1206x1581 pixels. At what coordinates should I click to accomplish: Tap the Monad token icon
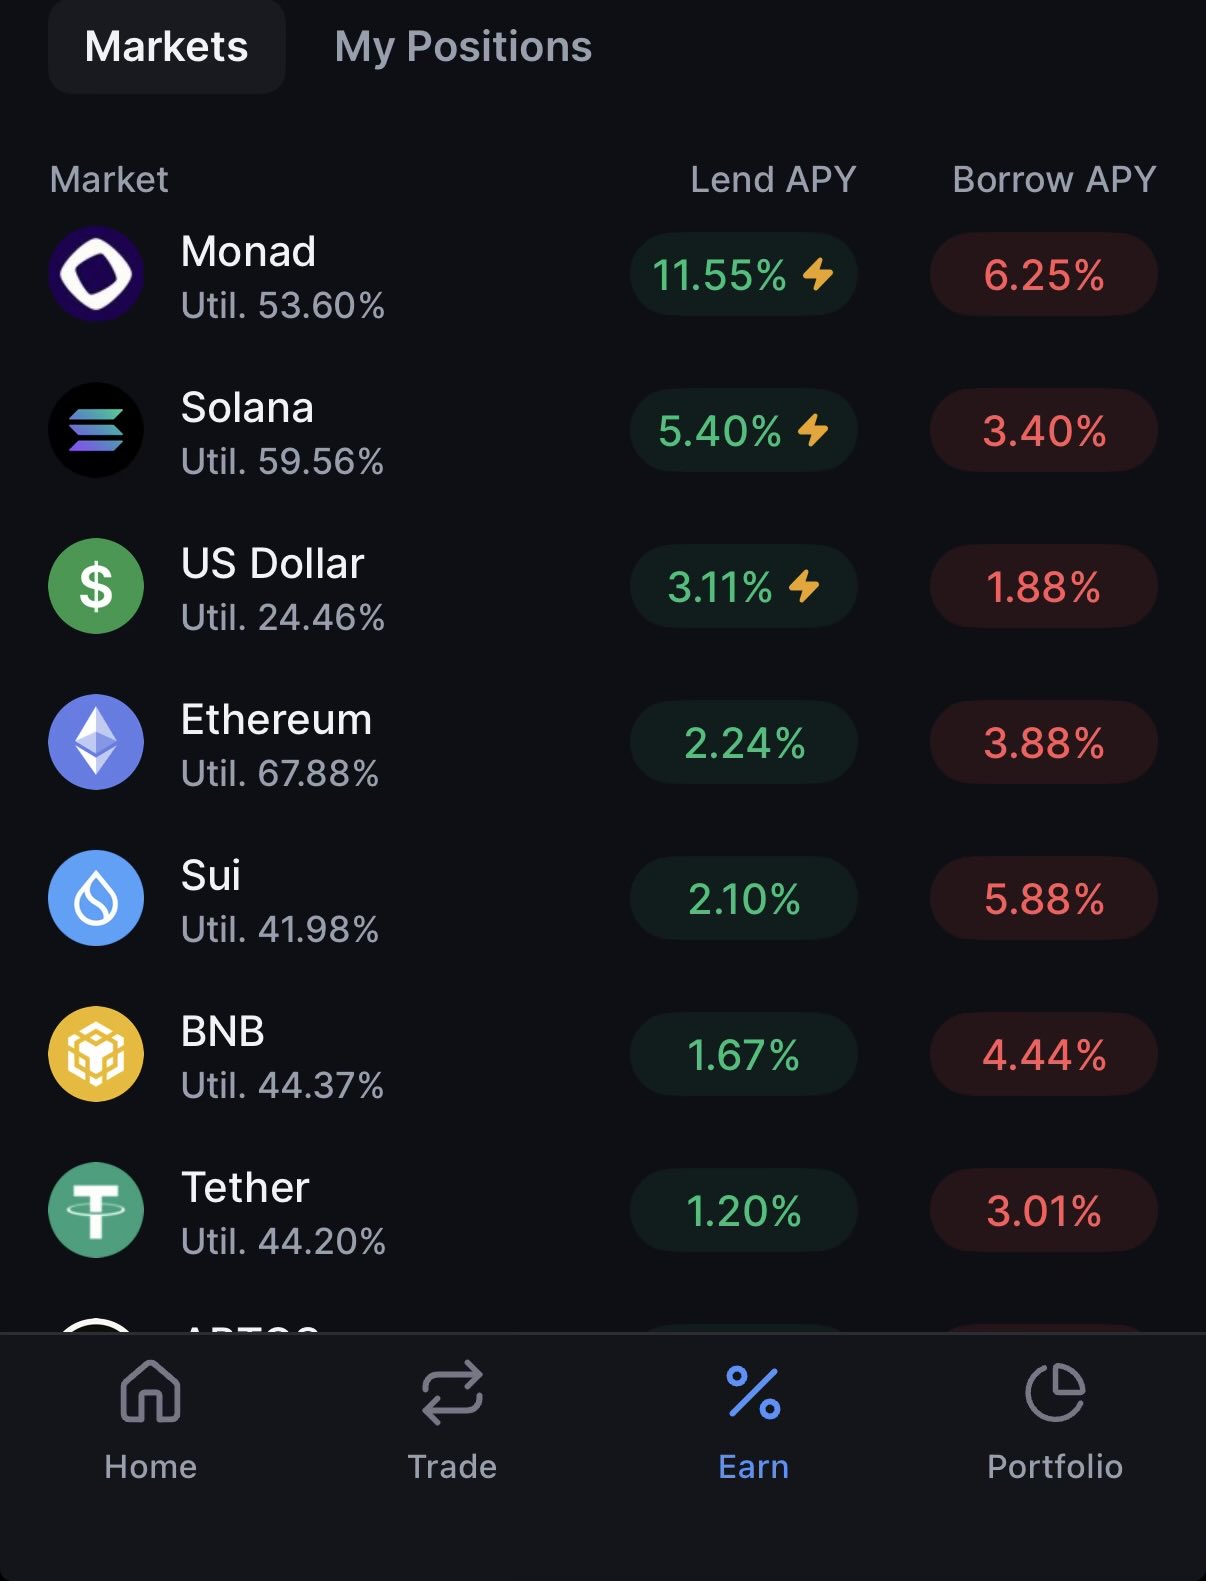(x=96, y=274)
